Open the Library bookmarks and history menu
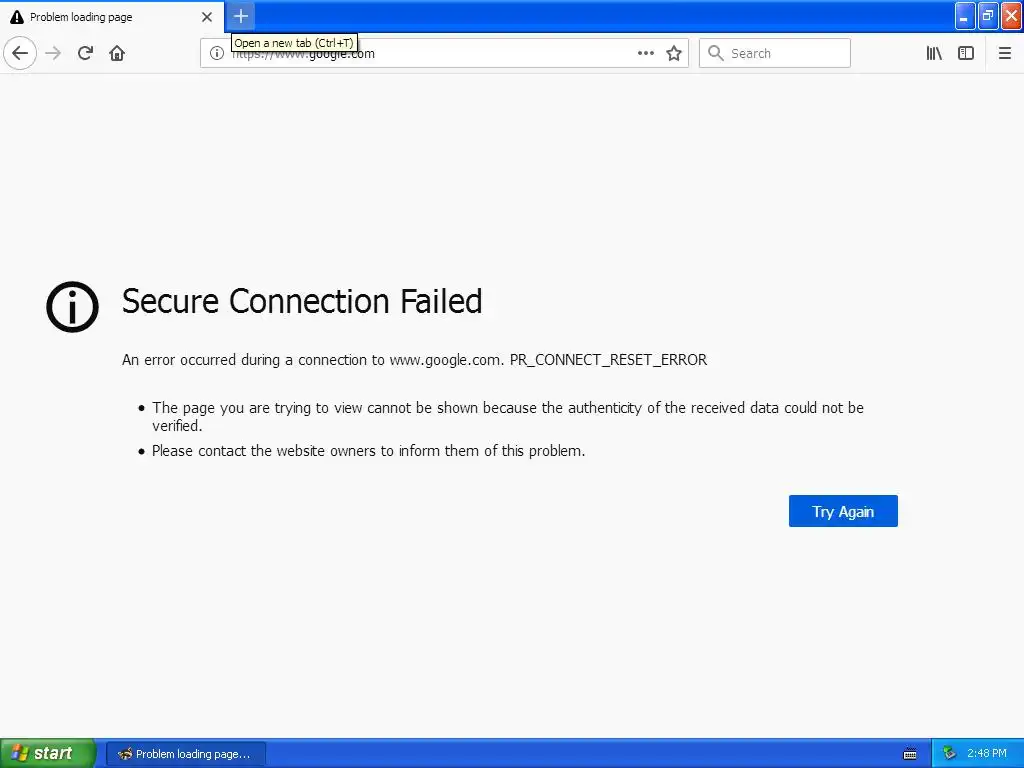The height and width of the screenshot is (768, 1024). point(934,53)
